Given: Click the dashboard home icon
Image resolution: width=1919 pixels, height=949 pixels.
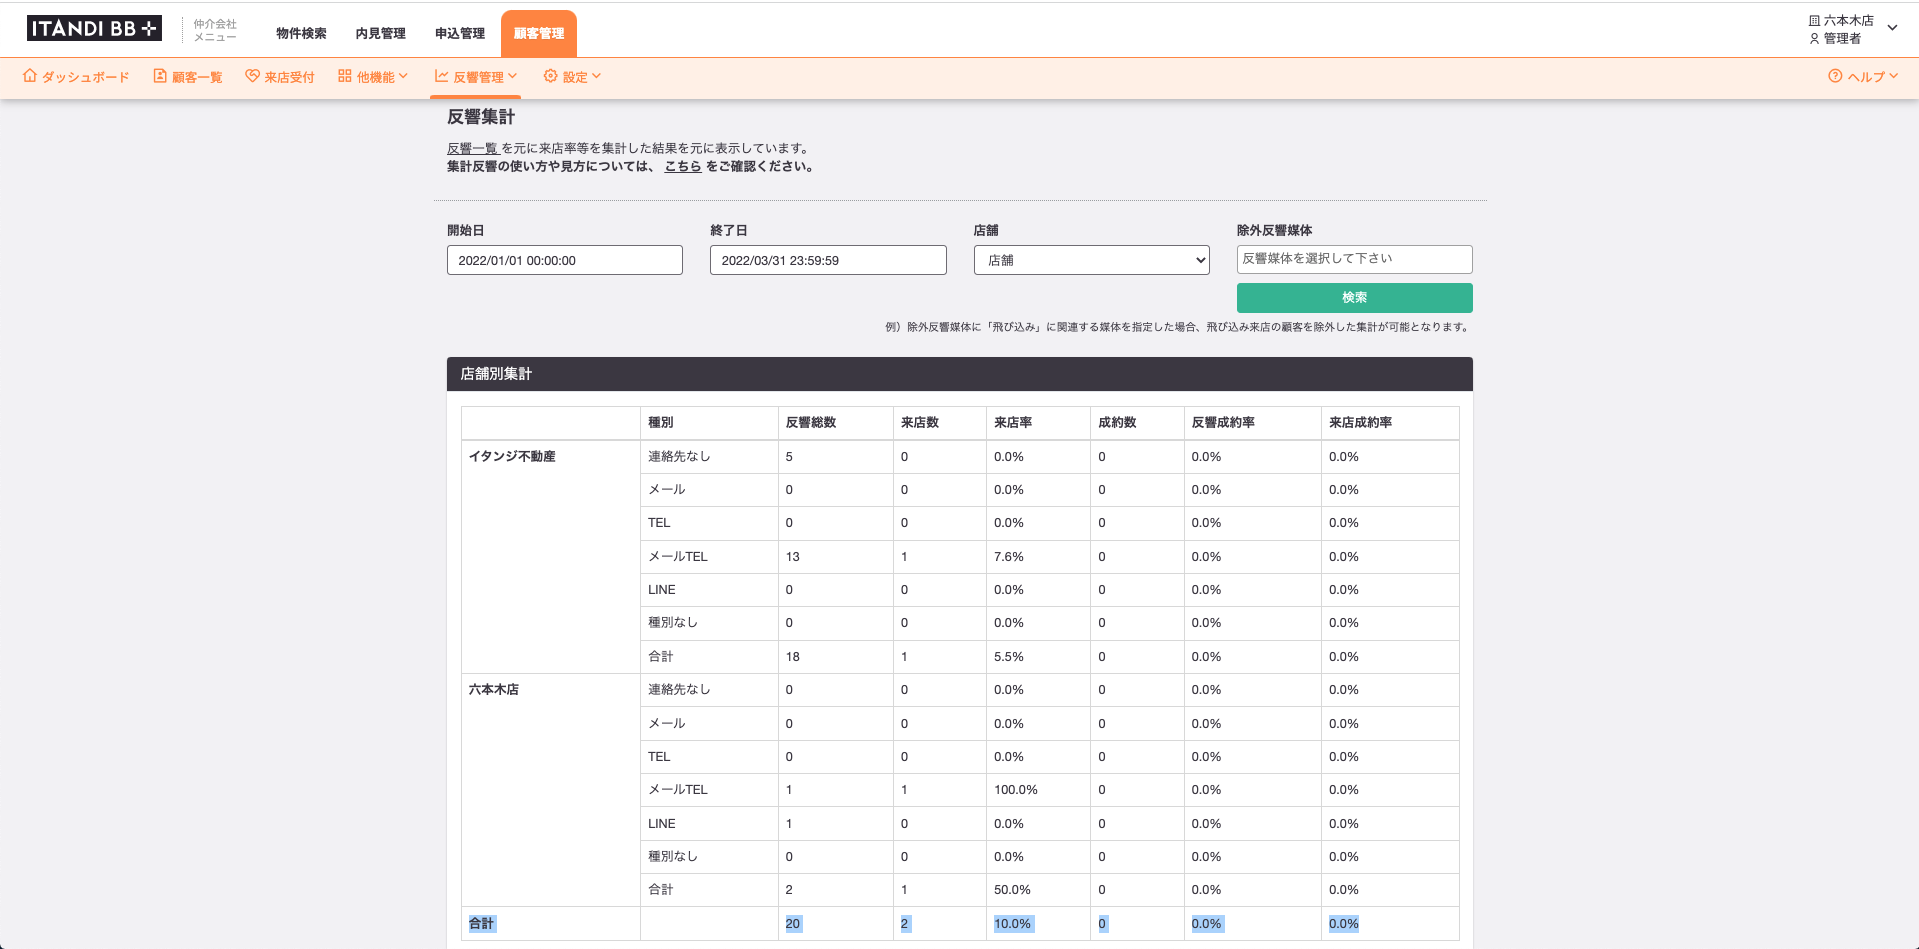Looking at the screenshot, I should 30,76.
